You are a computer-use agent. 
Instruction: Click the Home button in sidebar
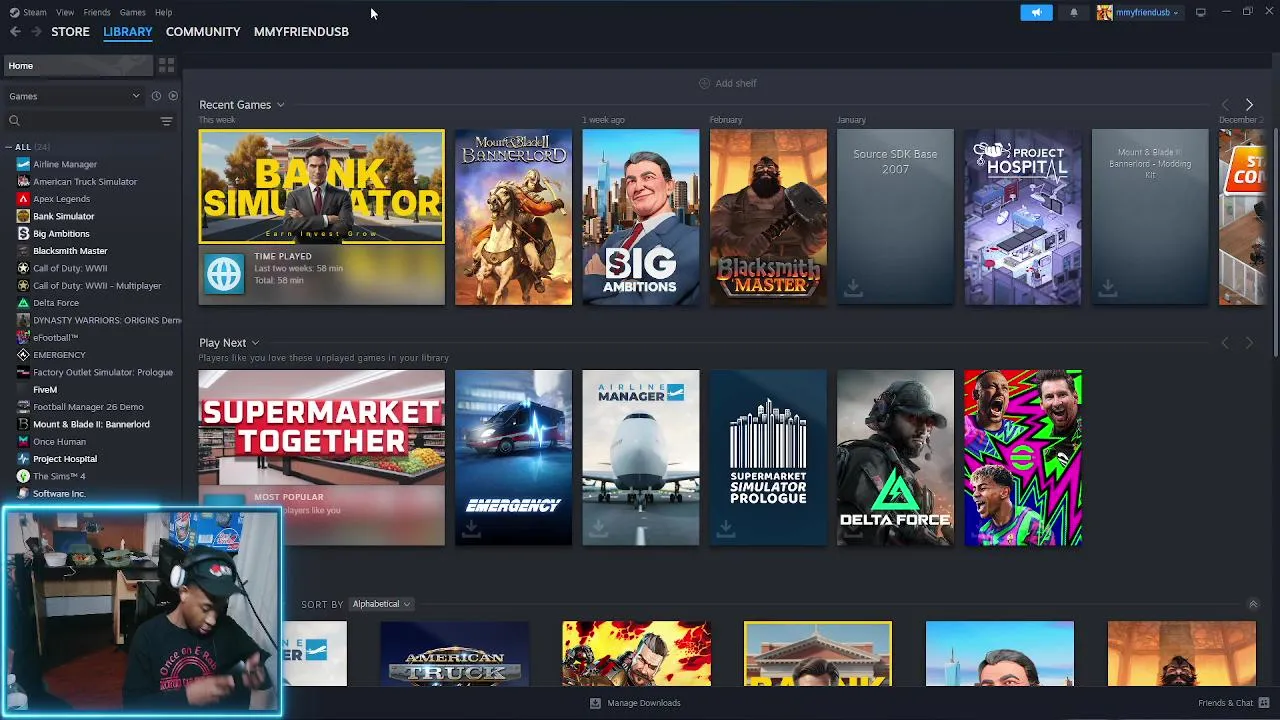77,65
